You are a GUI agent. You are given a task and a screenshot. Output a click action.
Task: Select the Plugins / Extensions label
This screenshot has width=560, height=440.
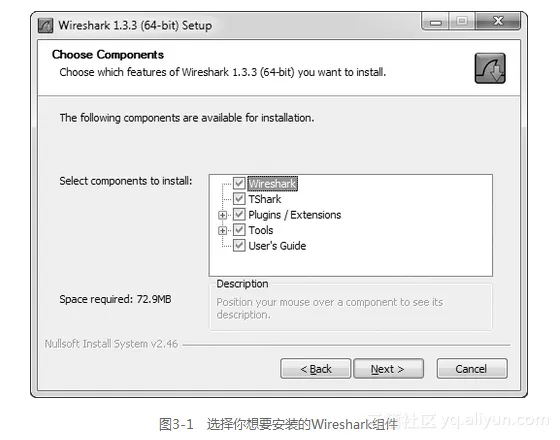pyautogui.click(x=295, y=215)
